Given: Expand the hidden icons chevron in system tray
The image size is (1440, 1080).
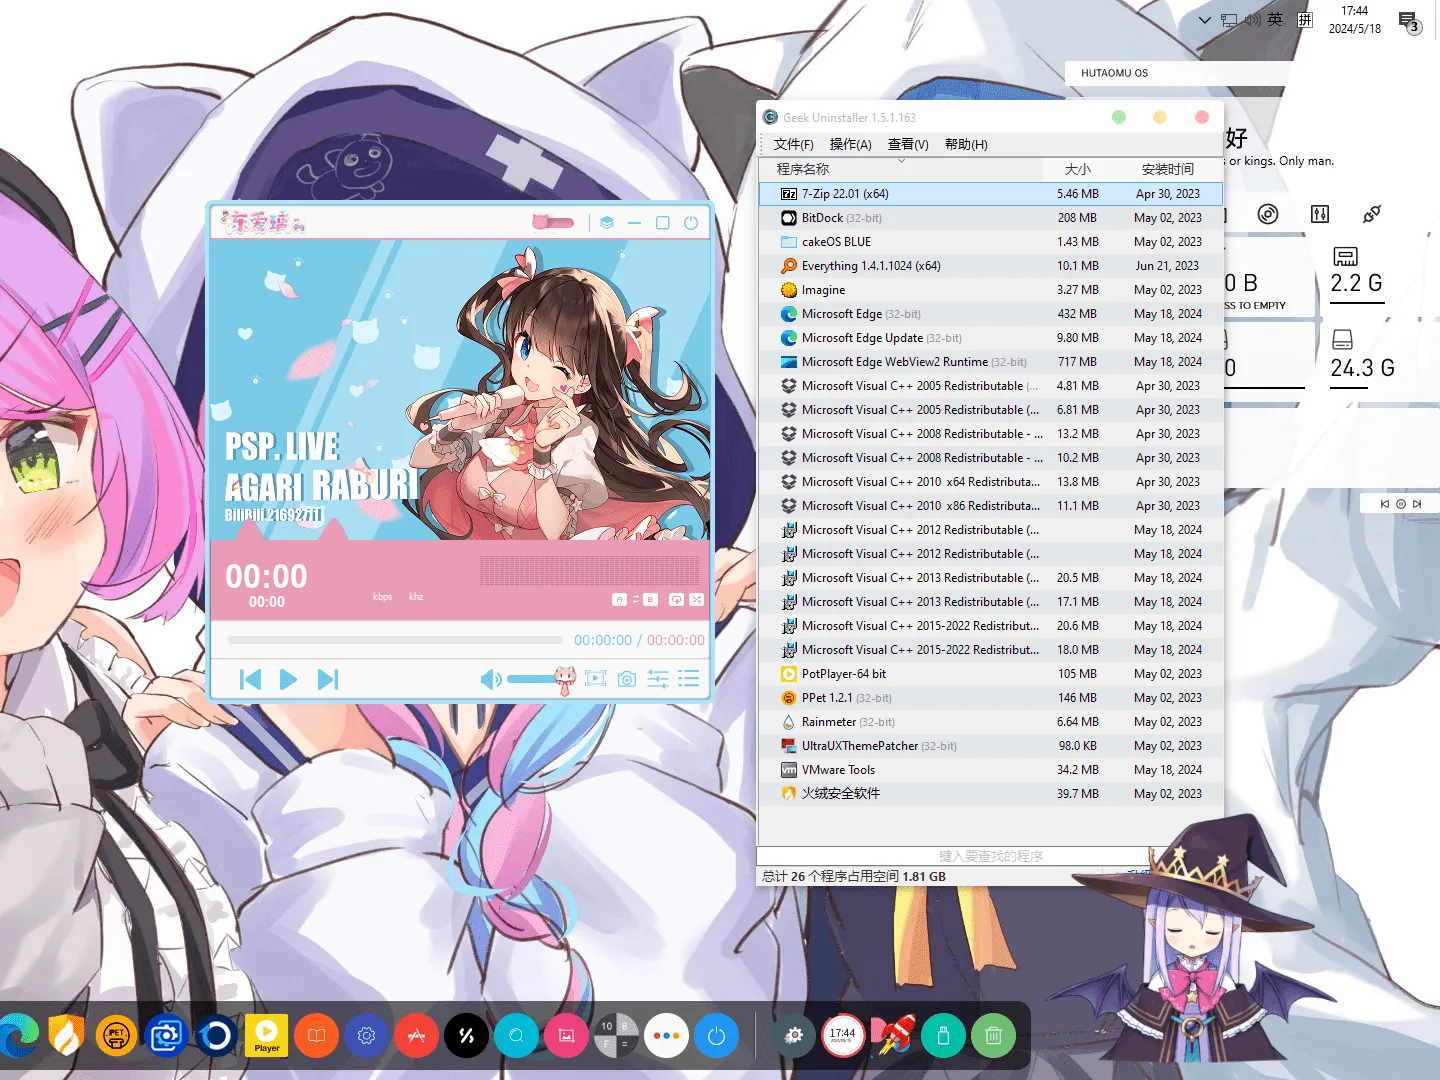Looking at the screenshot, I should tap(1204, 20).
